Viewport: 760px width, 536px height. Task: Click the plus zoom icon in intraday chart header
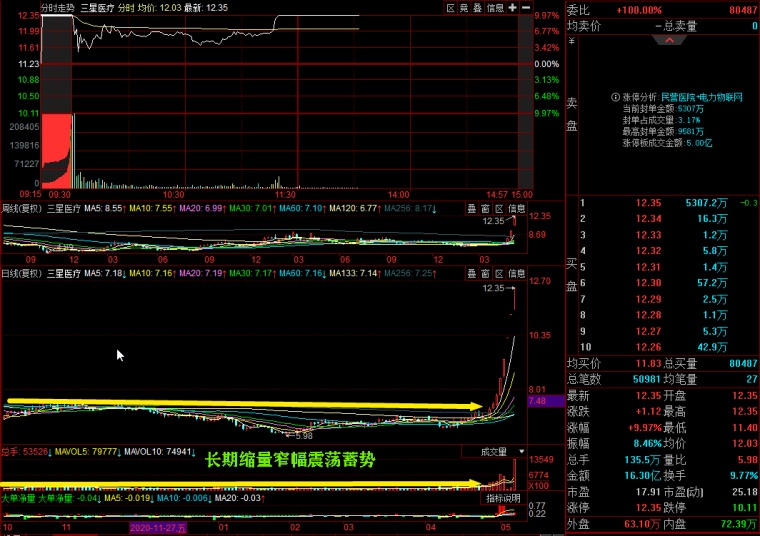click(513, 7)
